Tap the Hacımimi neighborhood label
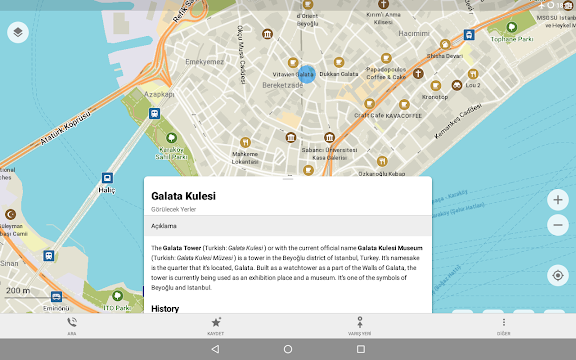 [x=414, y=33]
